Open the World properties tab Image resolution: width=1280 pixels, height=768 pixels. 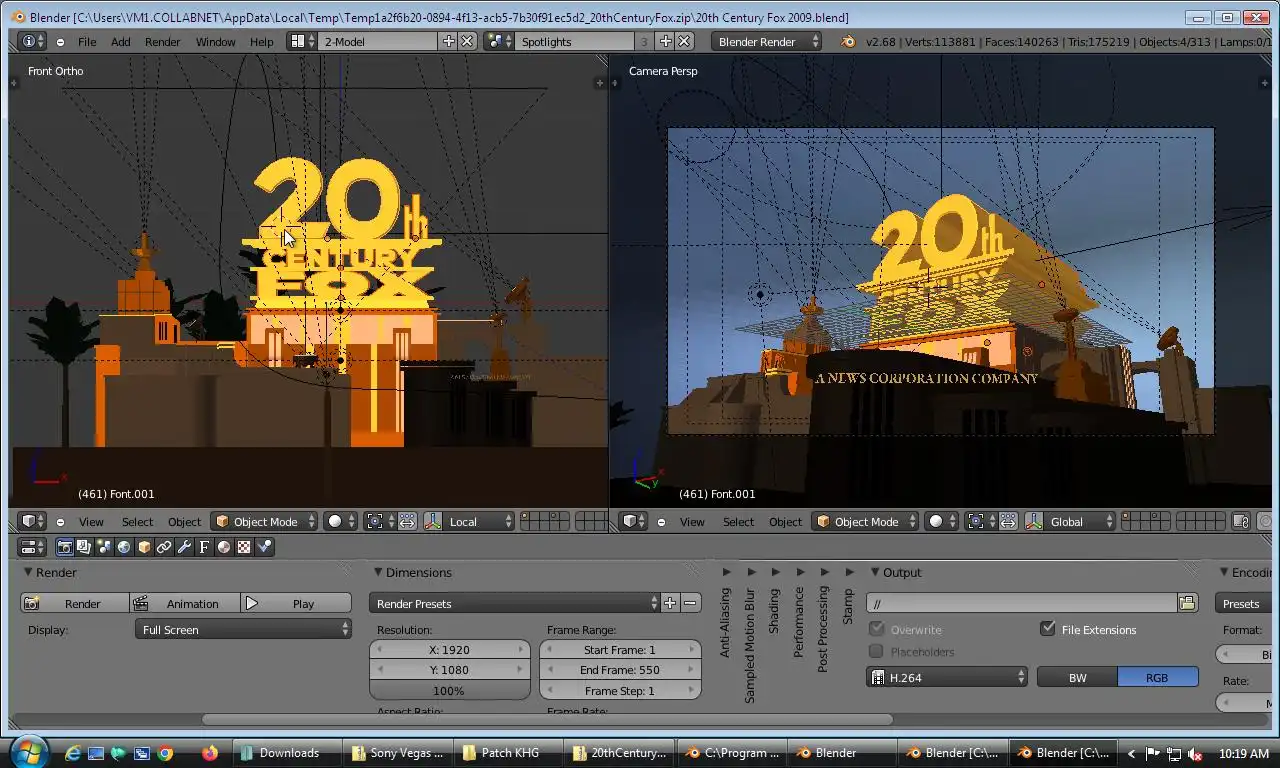point(124,547)
